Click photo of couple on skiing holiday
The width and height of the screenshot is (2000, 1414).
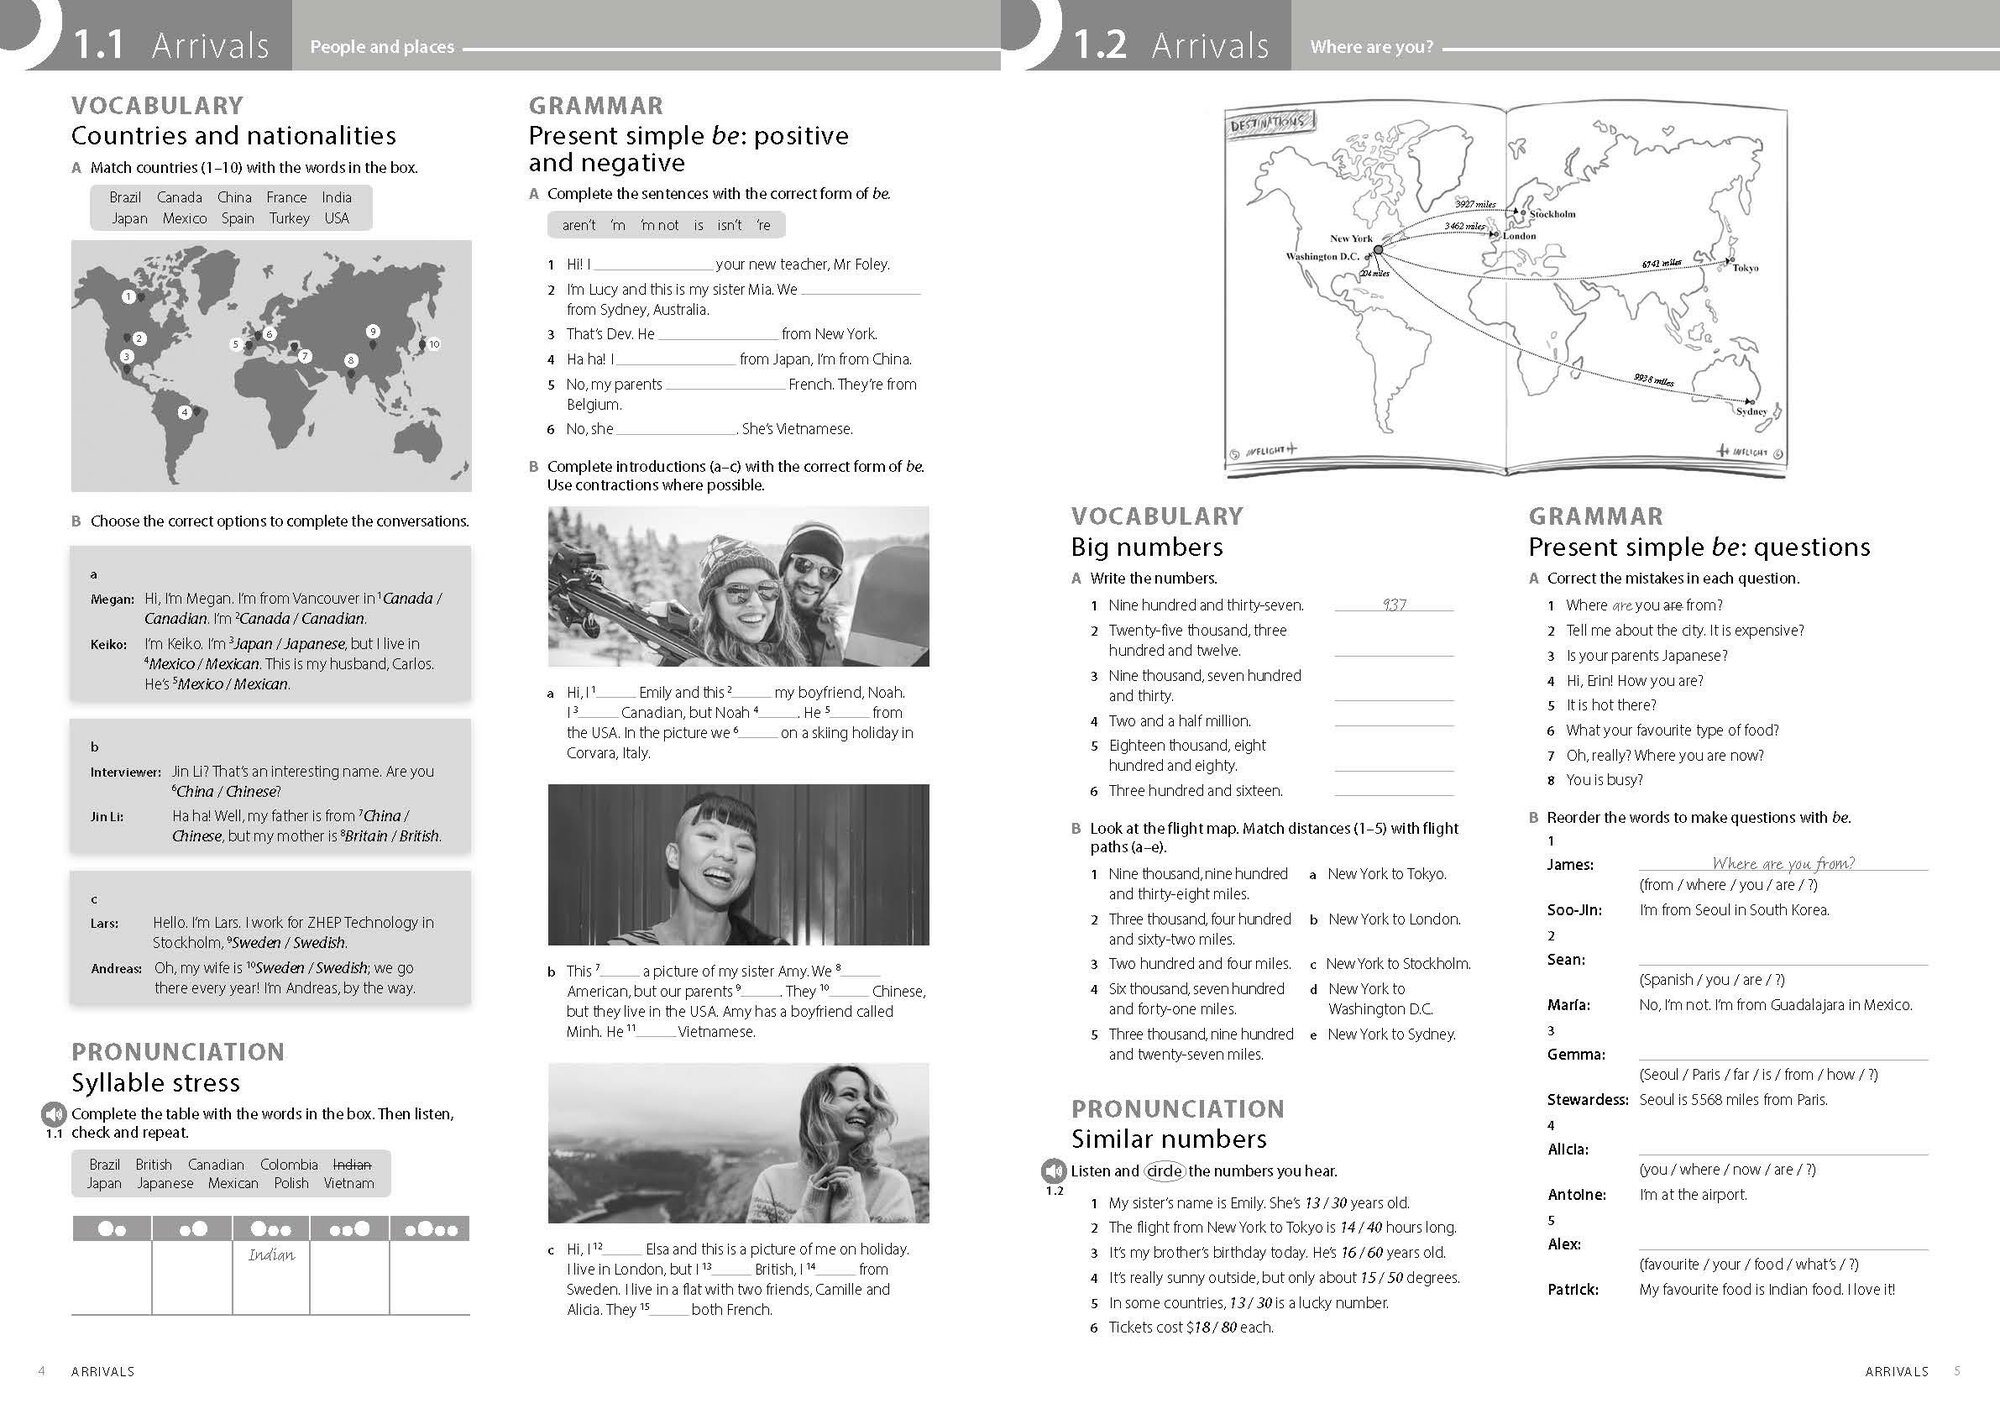[x=738, y=586]
